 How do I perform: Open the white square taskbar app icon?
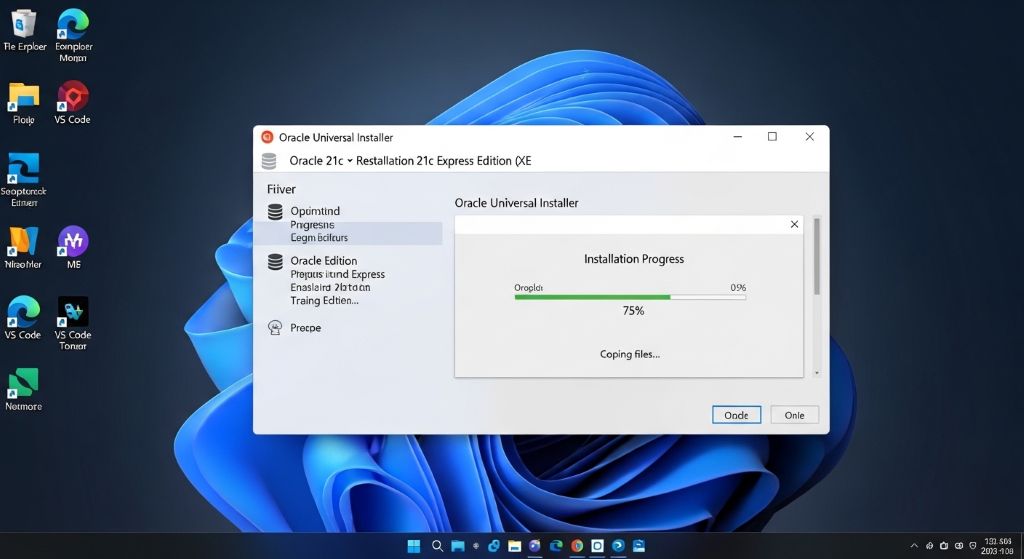pyautogui.click(x=597, y=546)
